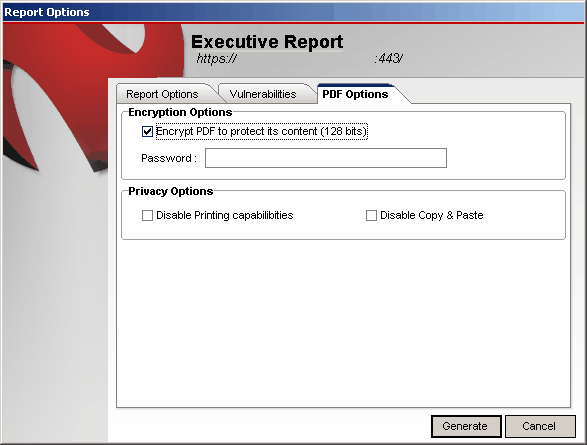The height and width of the screenshot is (445, 587).
Task: Uncheck the Encrypt PDF checkbox box
Action: 147,131
